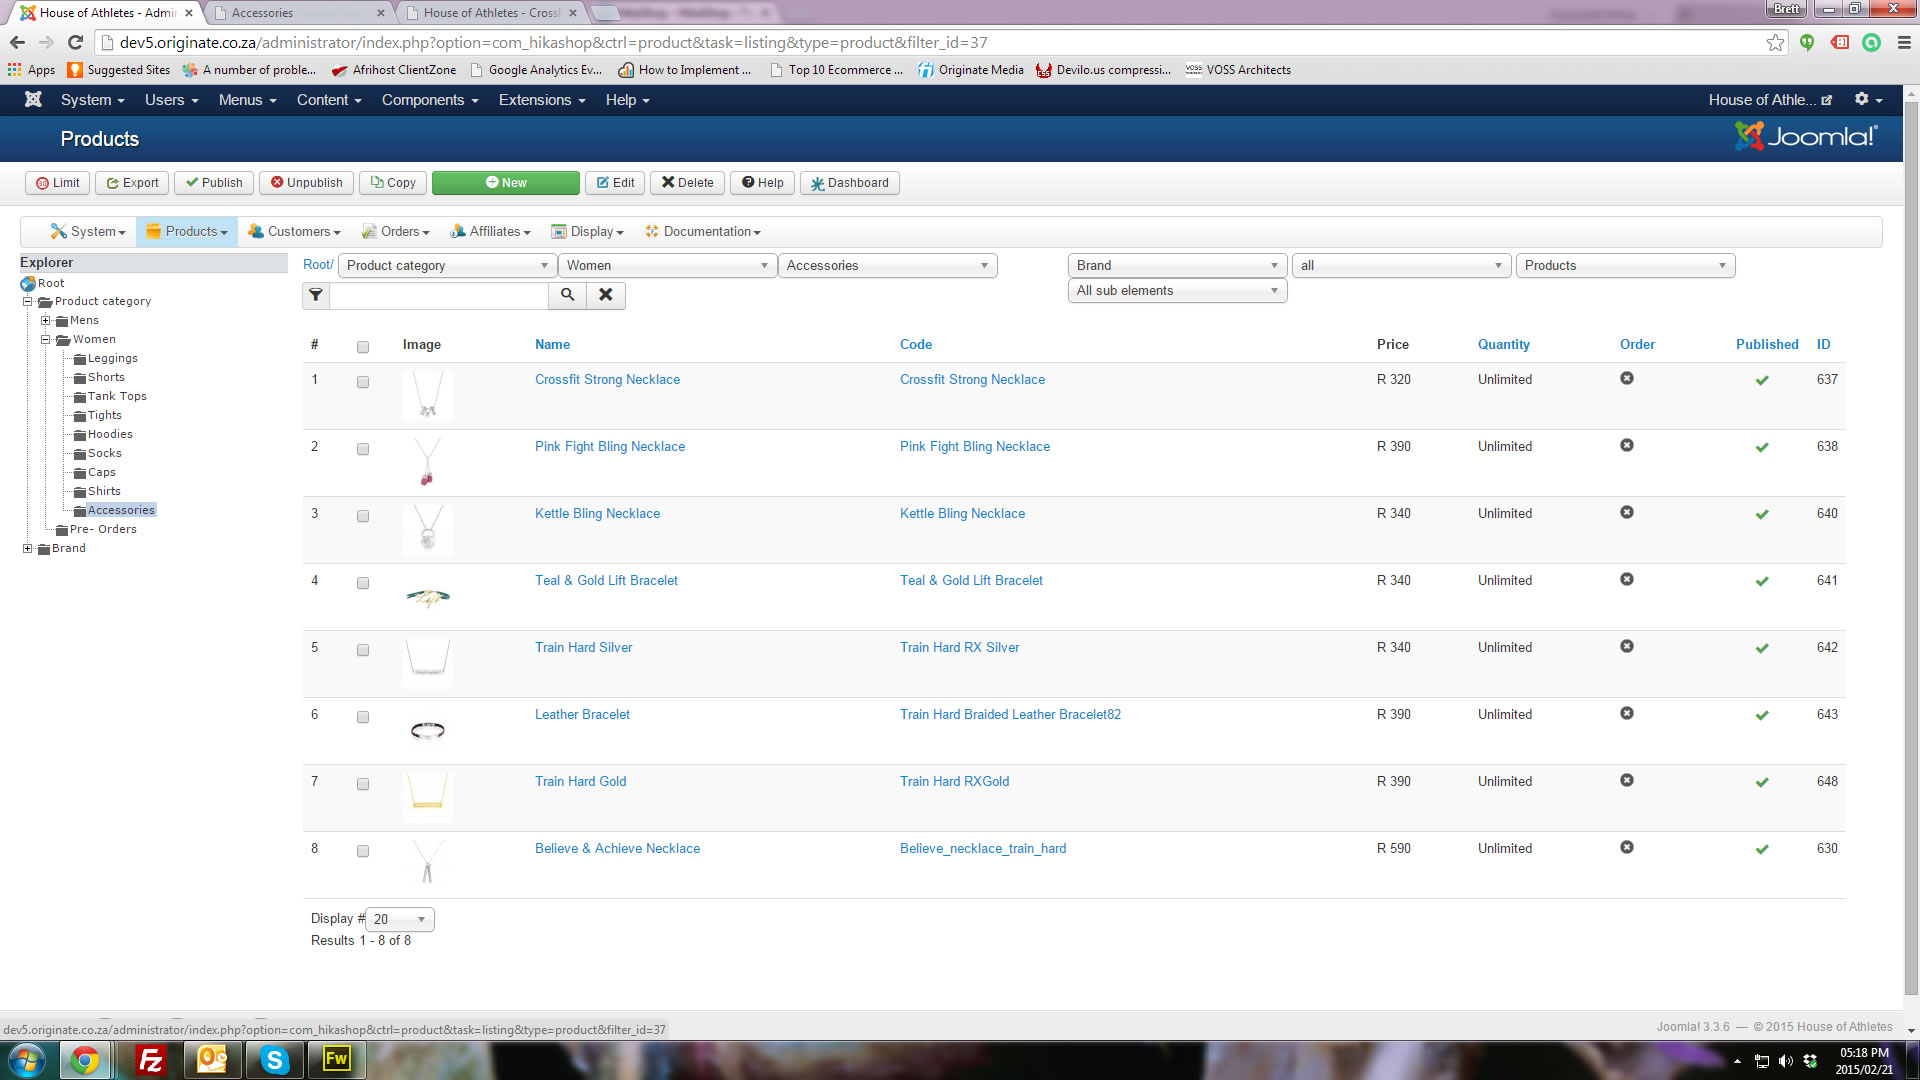Viewport: 1920px width, 1080px height.
Task: Click the Joomla logo icon in the menu bar
Action: (33, 99)
